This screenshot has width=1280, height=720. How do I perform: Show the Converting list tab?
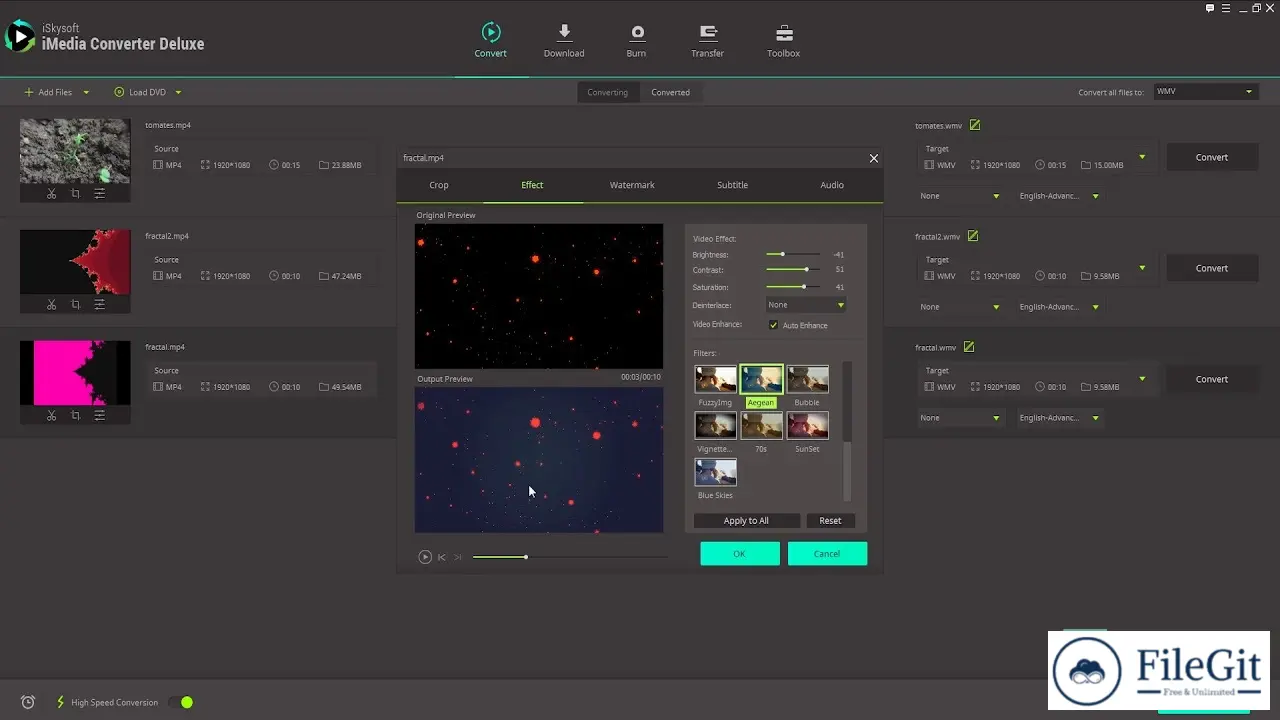[607, 92]
